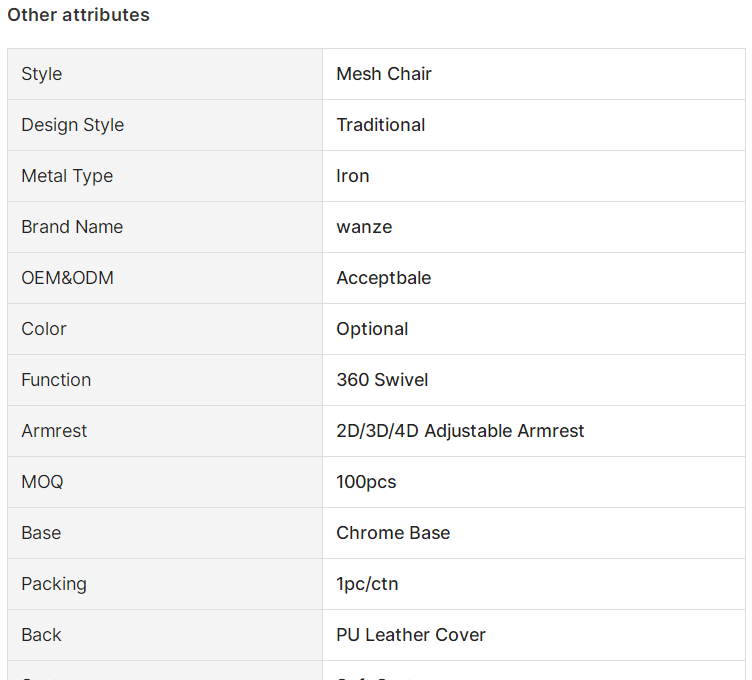Click the 1pc/ctn packing value
The image size is (752, 680).
367,584
